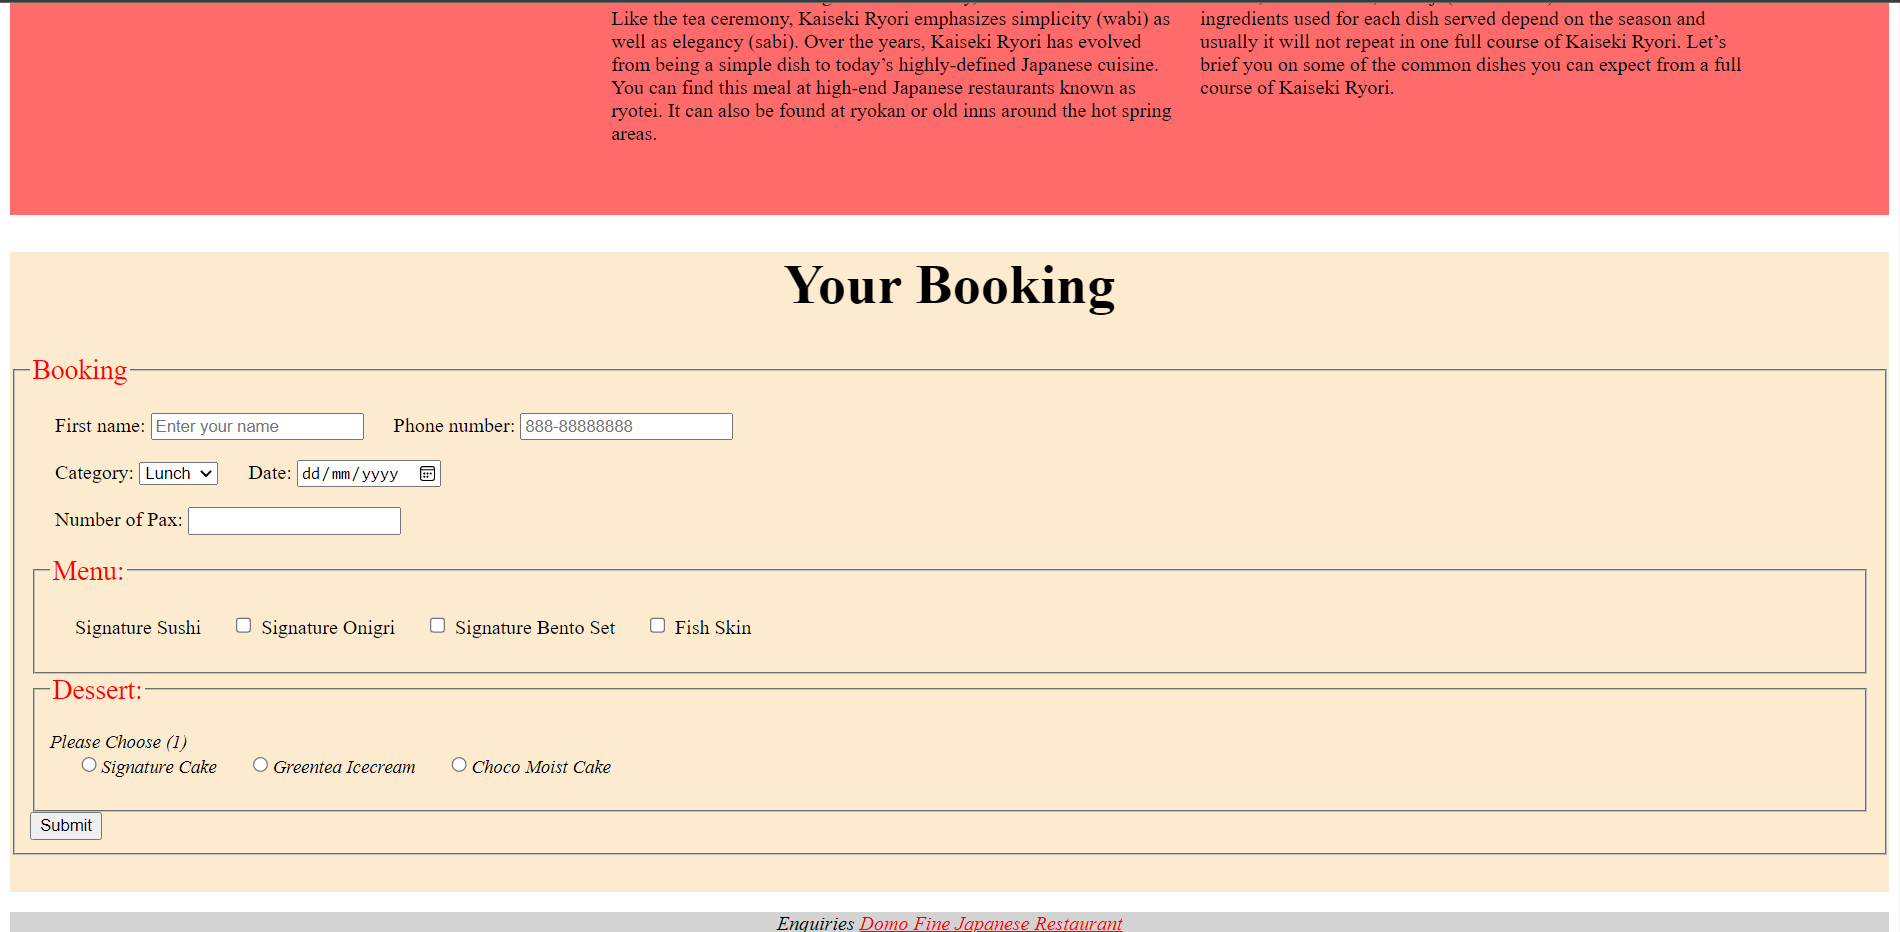Choose the Greentea Icecream dessert
1900x932 pixels.
260,764
